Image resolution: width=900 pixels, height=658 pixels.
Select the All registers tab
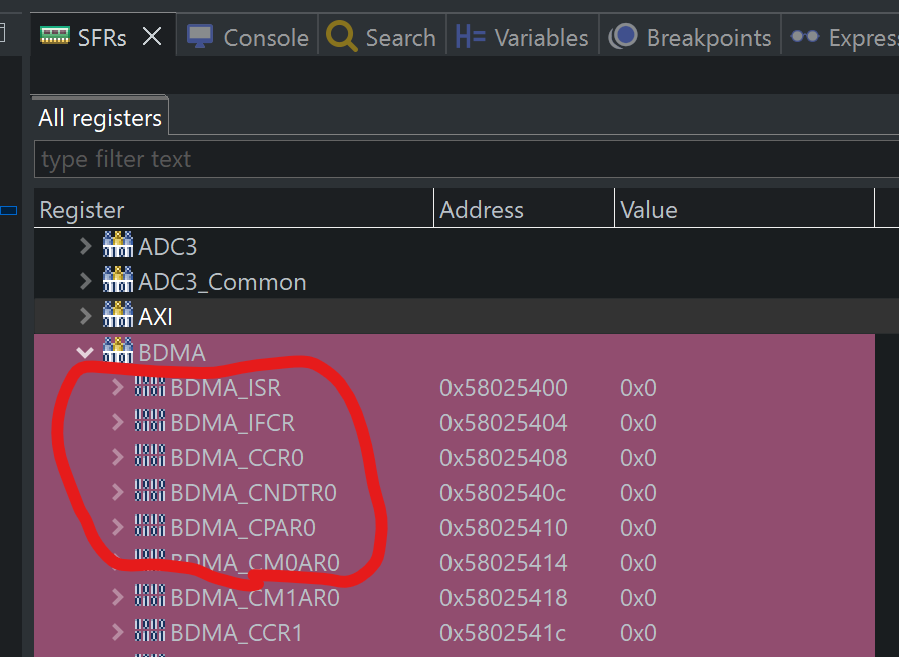99,117
